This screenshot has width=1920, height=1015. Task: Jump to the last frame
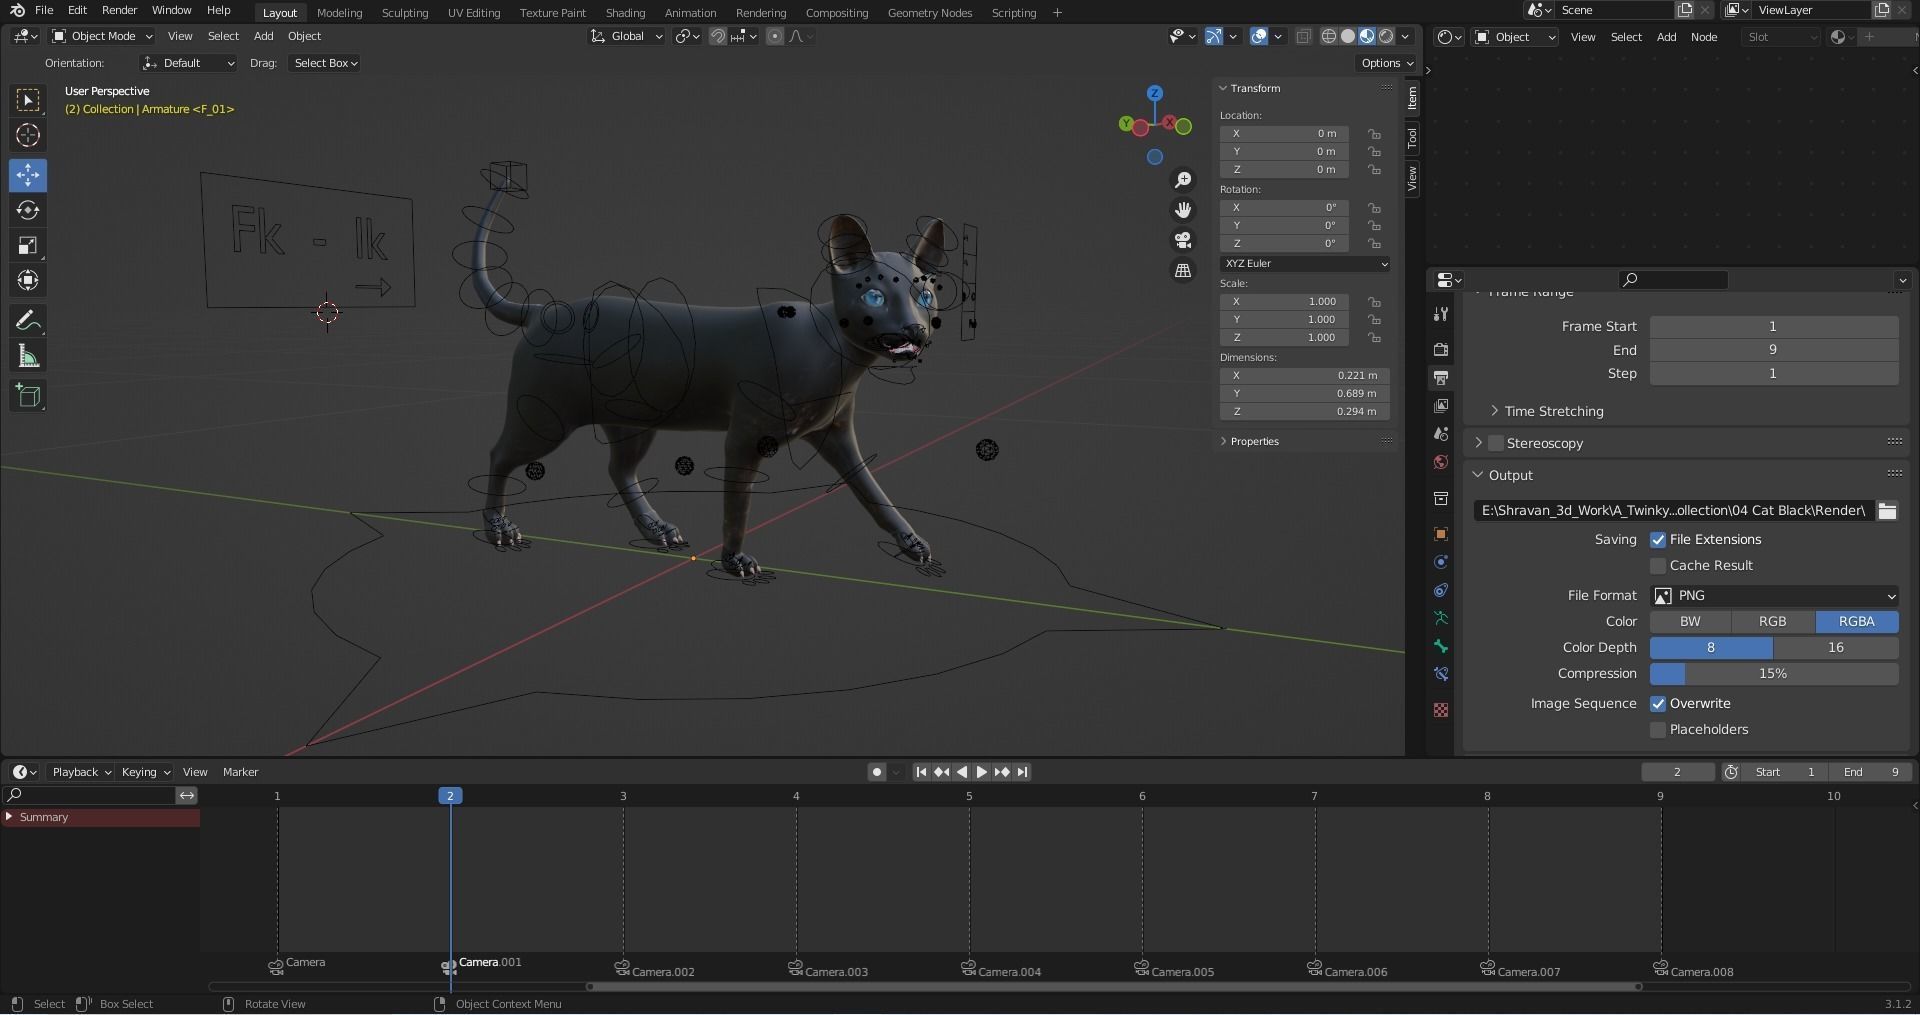[1022, 772]
